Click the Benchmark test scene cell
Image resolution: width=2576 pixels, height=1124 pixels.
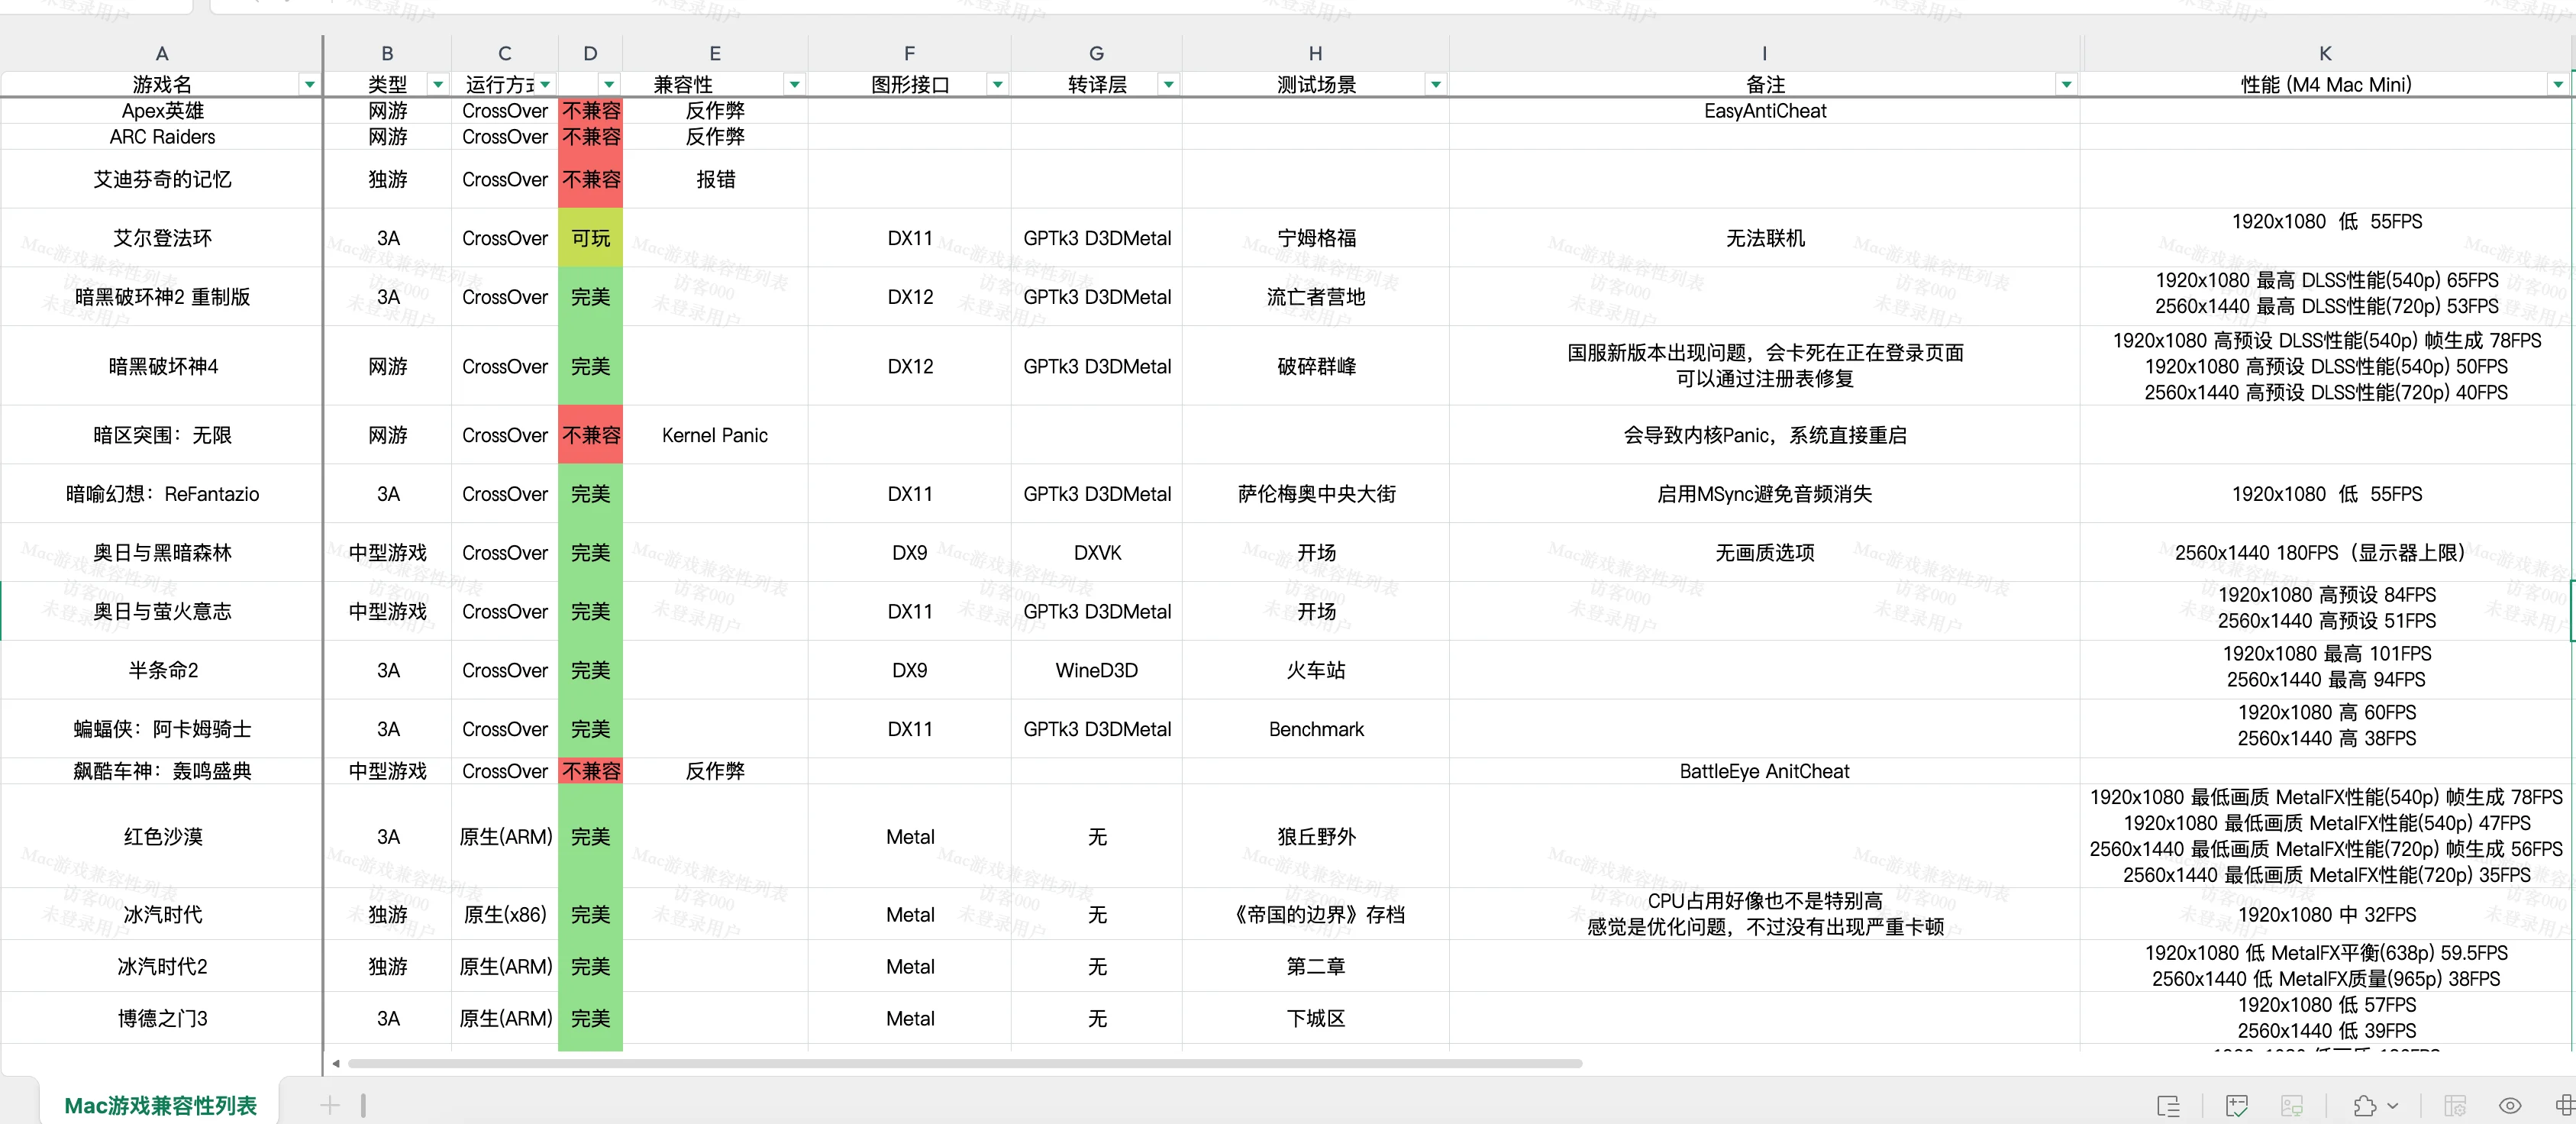click(1316, 729)
